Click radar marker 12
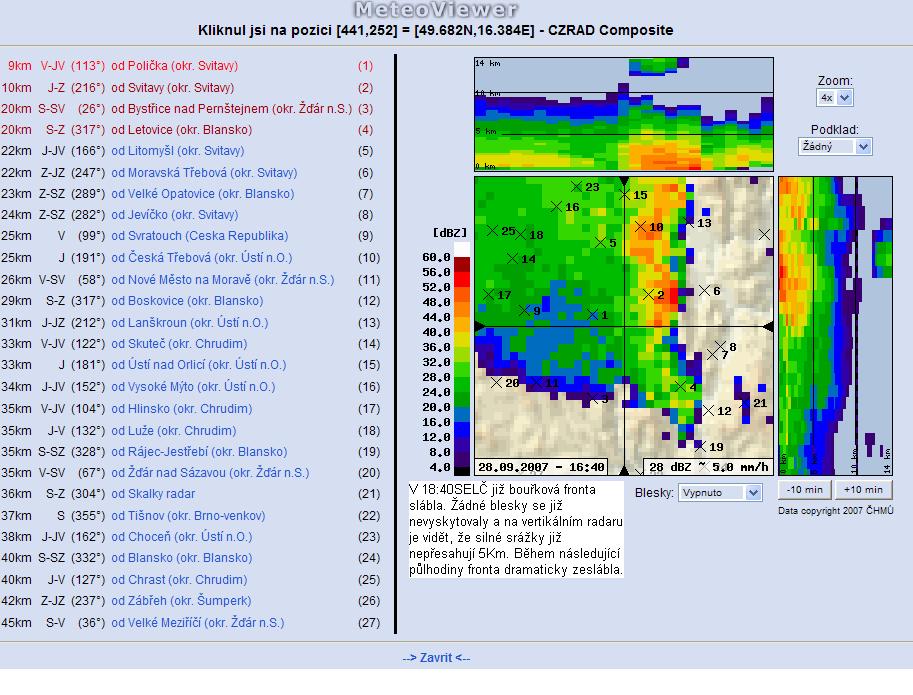The width and height of the screenshot is (913, 695). [x=708, y=410]
